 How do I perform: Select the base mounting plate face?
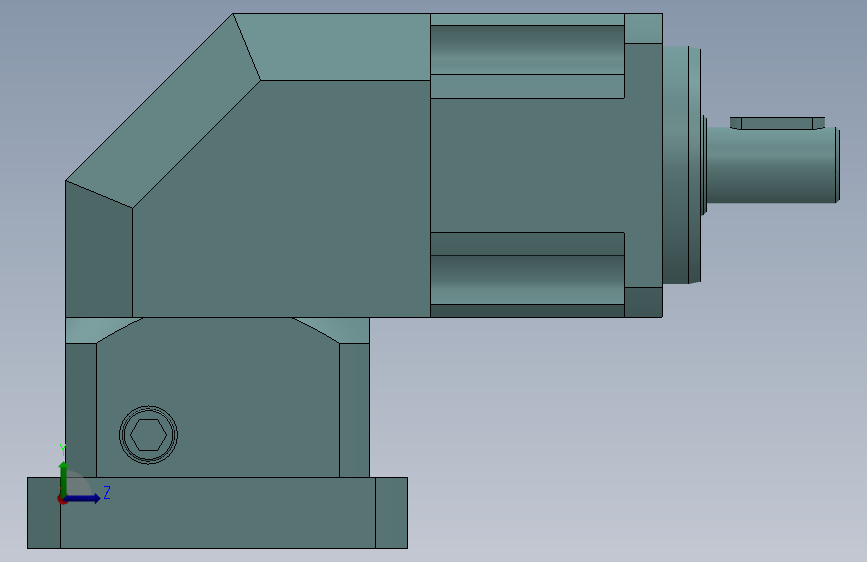[217, 513]
